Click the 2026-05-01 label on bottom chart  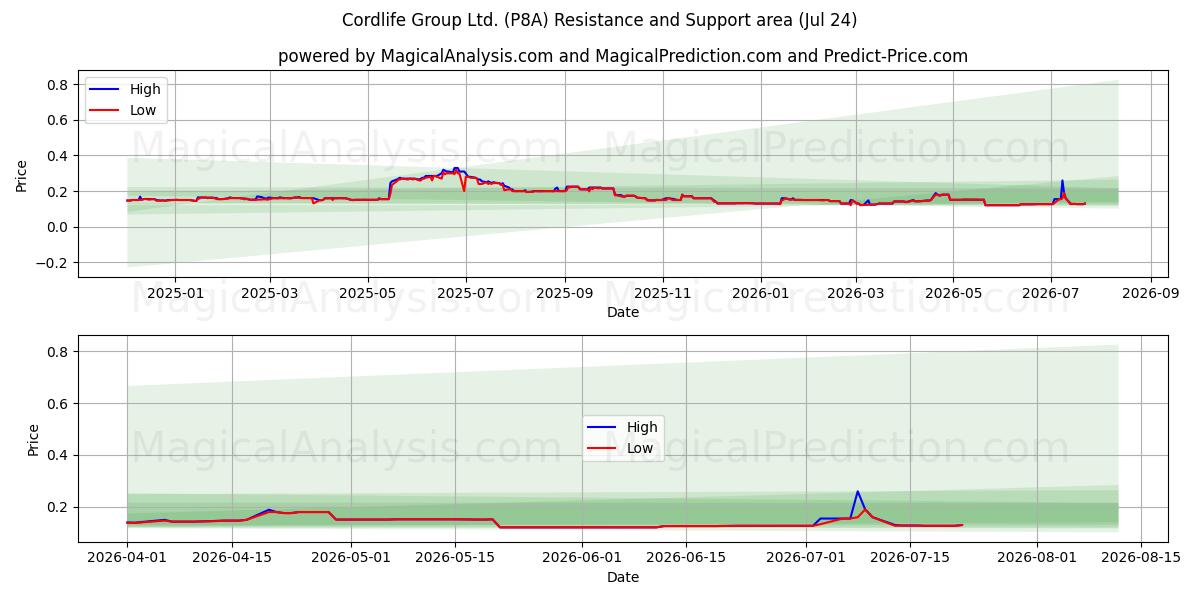[x=351, y=559]
